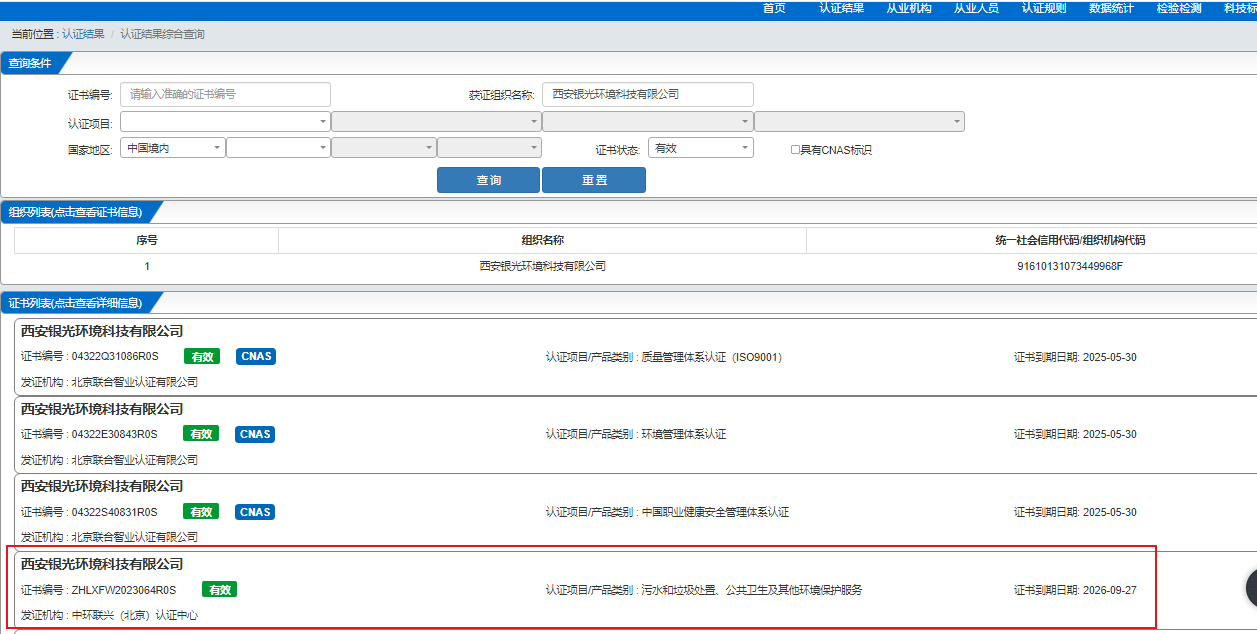The image size is (1257, 634).
Task: Click CNAS badge on occupational health certificate
Action: [255, 512]
